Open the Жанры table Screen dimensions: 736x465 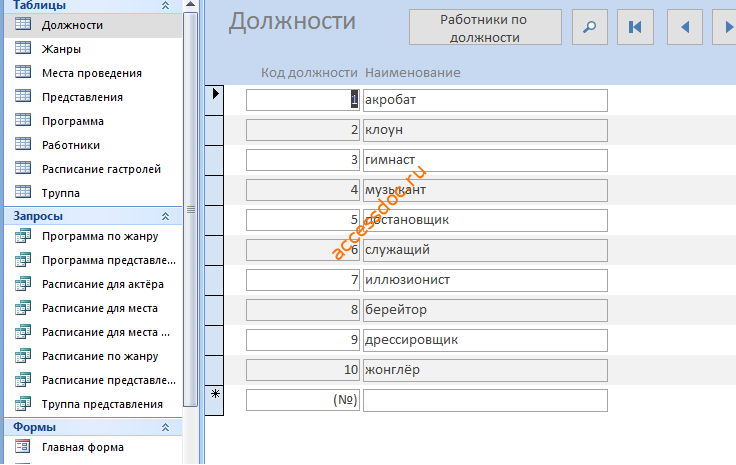(61, 49)
